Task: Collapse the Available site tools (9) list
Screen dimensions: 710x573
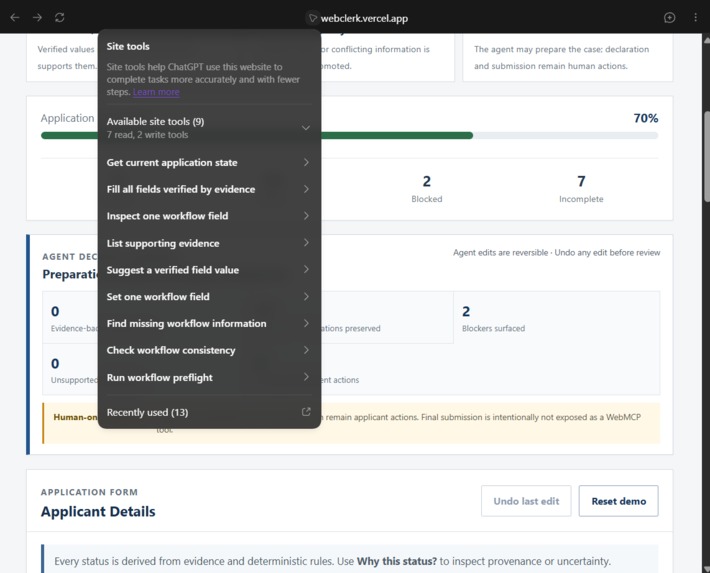Action: (306, 128)
